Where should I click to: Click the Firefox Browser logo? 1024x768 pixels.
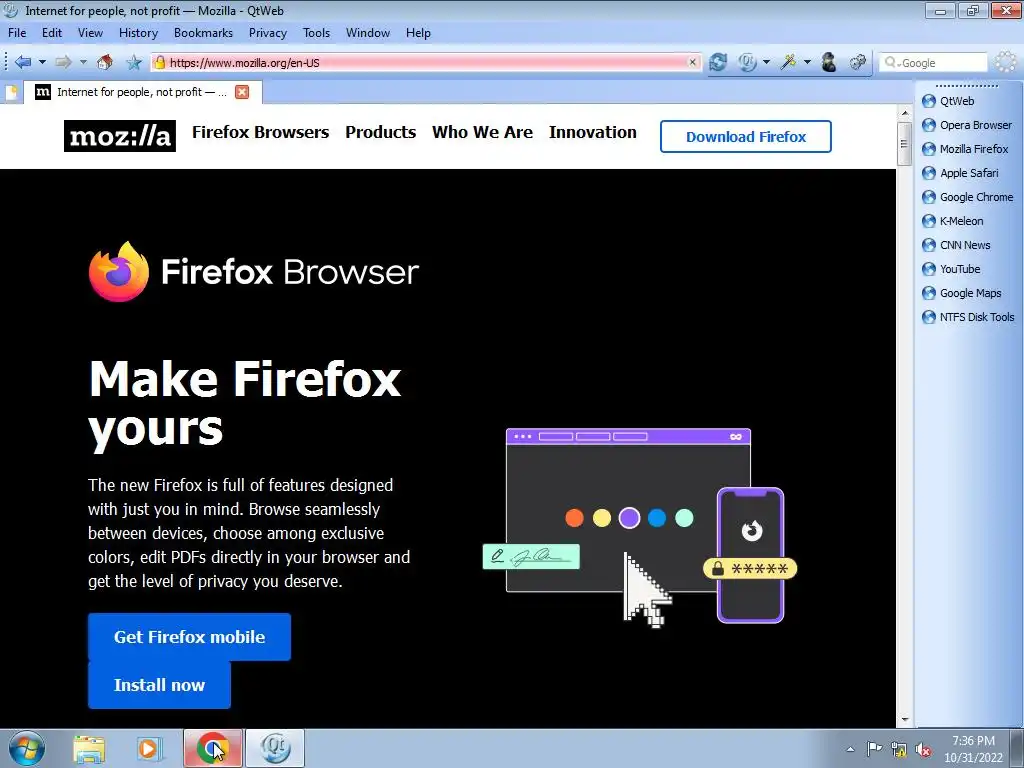tap(253, 272)
